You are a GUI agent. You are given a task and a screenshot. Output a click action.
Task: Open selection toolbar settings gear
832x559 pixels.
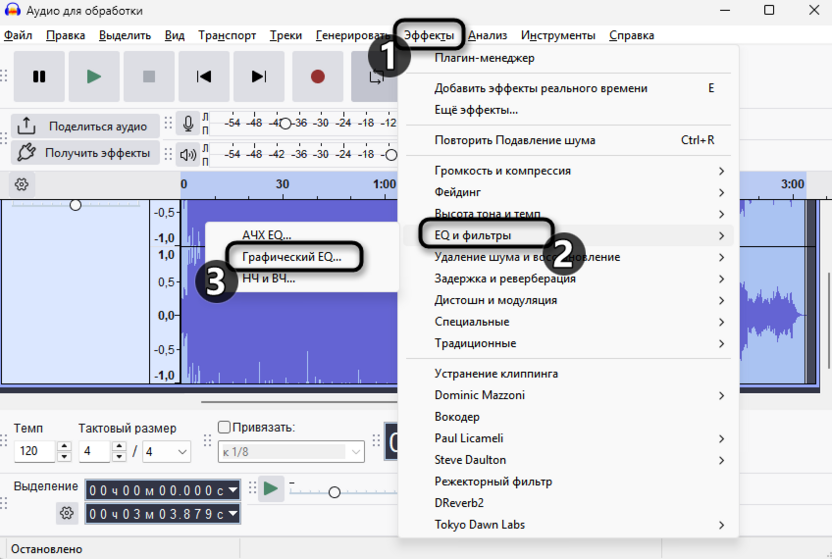[x=66, y=513]
